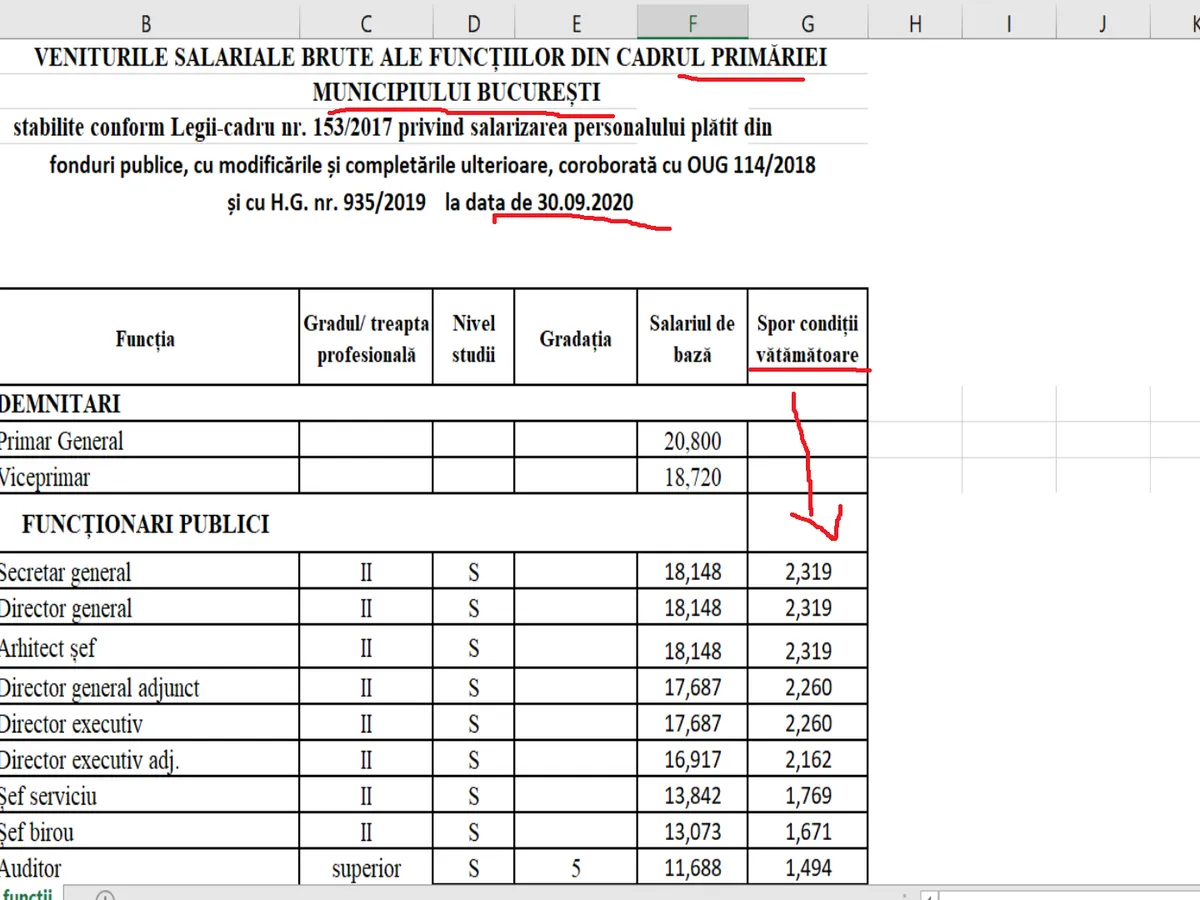This screenshot has width=1200, height=900.
Task: Click the Primar General salary cell 20,800
Action: tap(692, 441)
